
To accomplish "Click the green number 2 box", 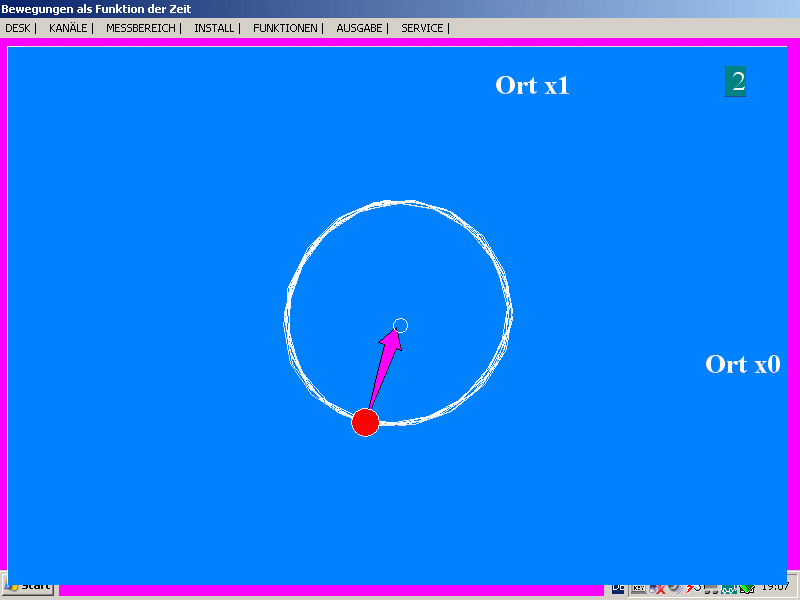I will click(736, 82).
